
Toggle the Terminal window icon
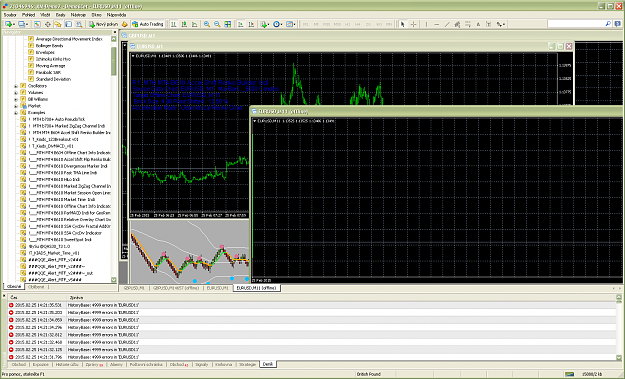[x=69, y=24]
